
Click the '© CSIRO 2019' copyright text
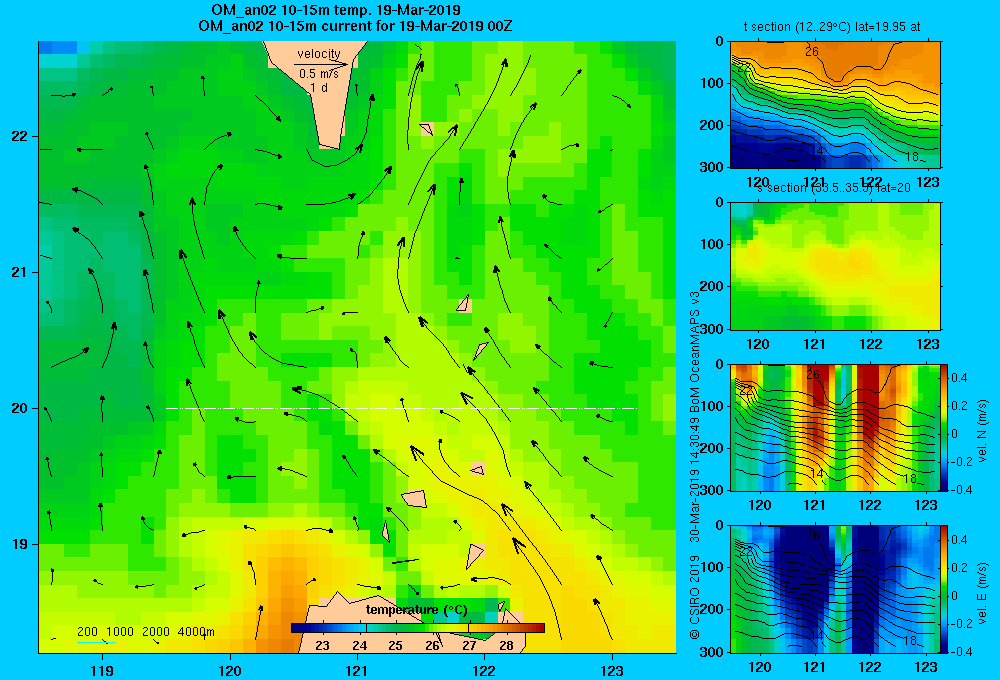(x=695, y=597)
